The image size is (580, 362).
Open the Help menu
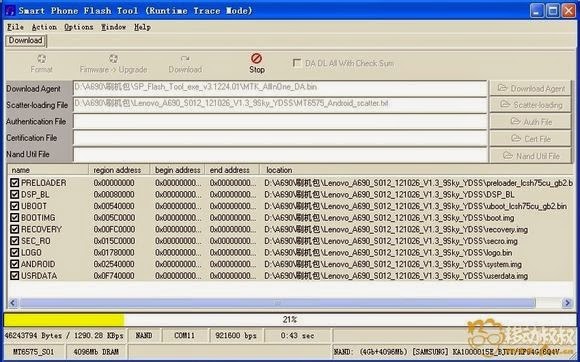(x=142, y=27)
